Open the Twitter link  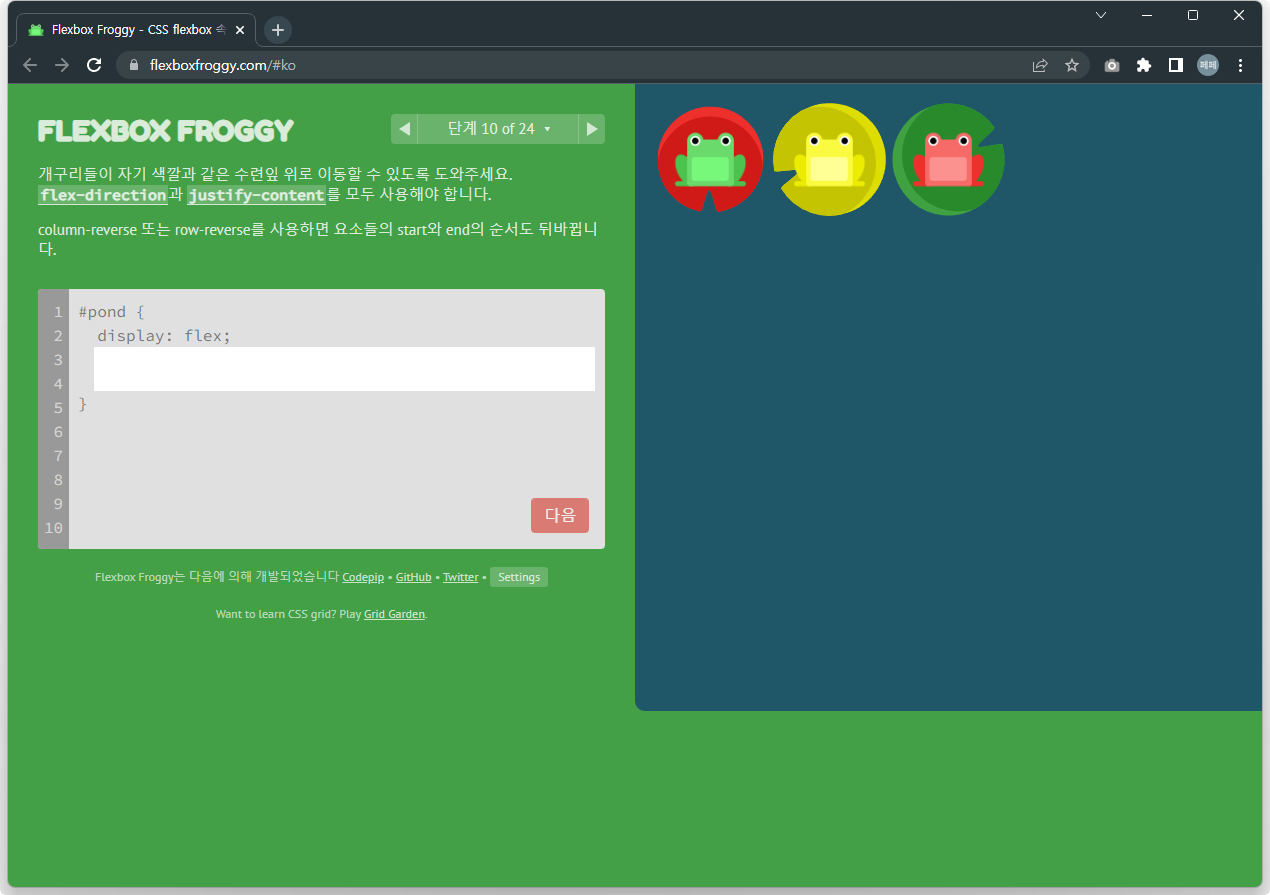(461, 577)
